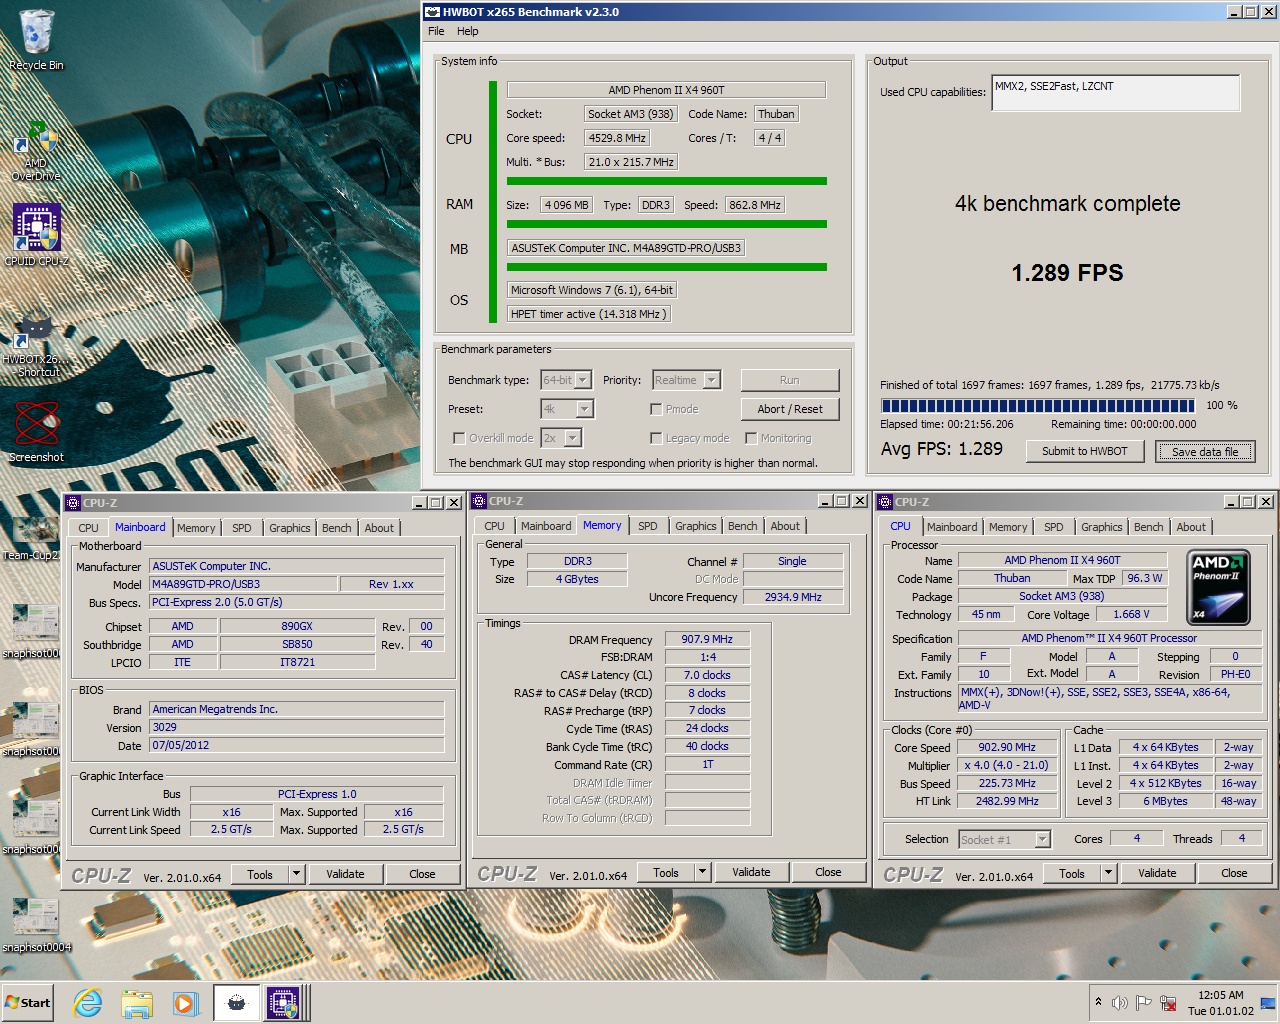Open HWBOT x265 shortcut on desktop
The width and height of the screenshot is (1280, 1024).
tap(36, 345)
